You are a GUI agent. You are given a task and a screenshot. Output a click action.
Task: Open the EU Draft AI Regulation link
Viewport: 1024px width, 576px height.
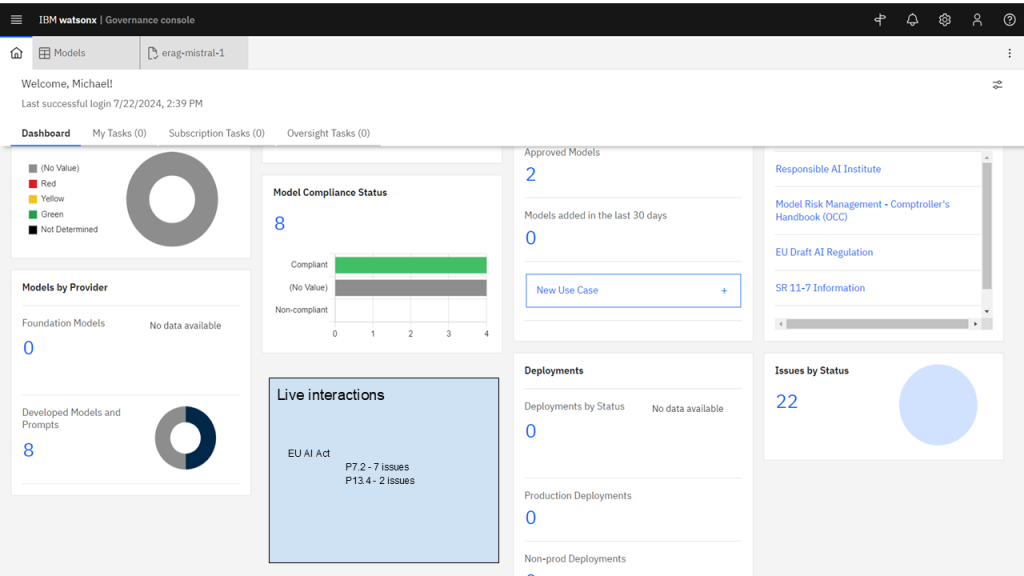(x=822, y=252)
